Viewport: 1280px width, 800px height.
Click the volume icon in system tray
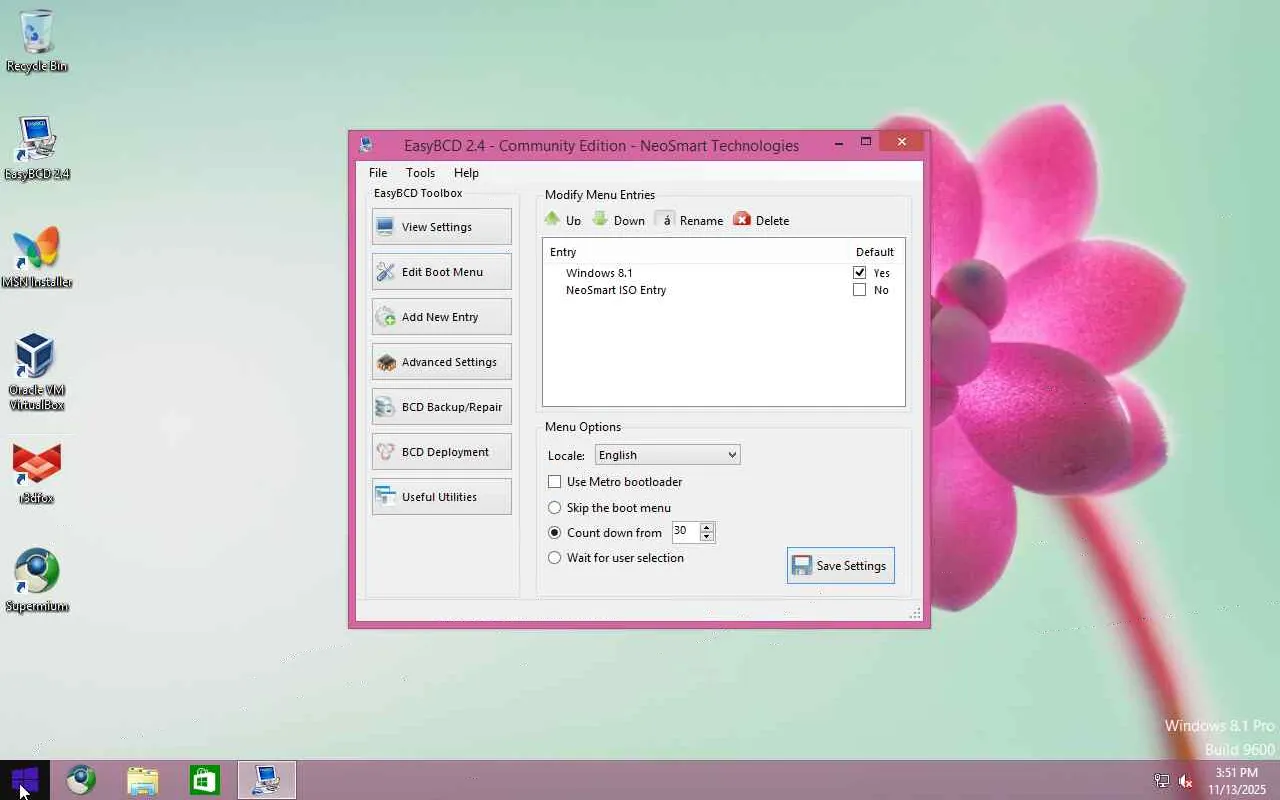click(1186, 781)
